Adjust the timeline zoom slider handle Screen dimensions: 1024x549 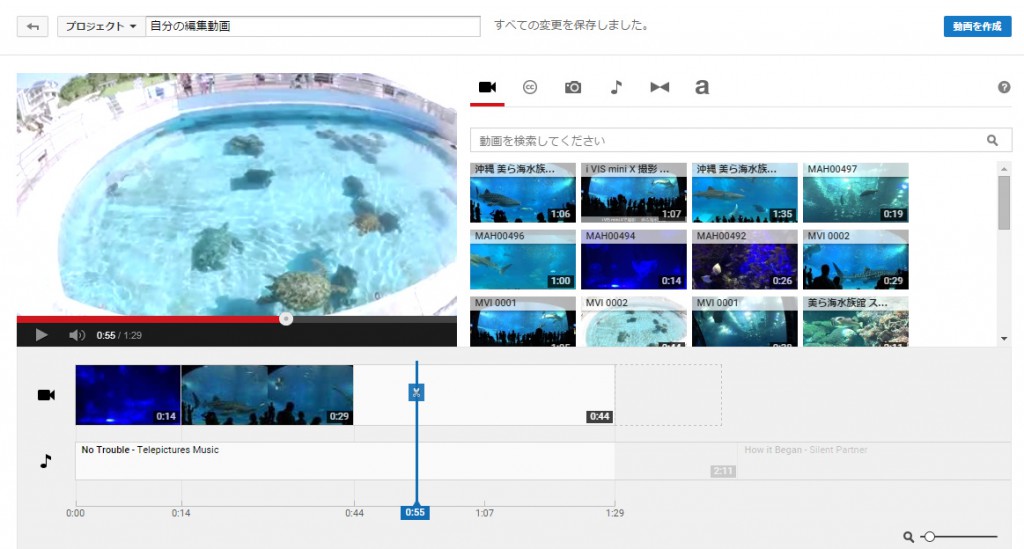tap(929, 537)
